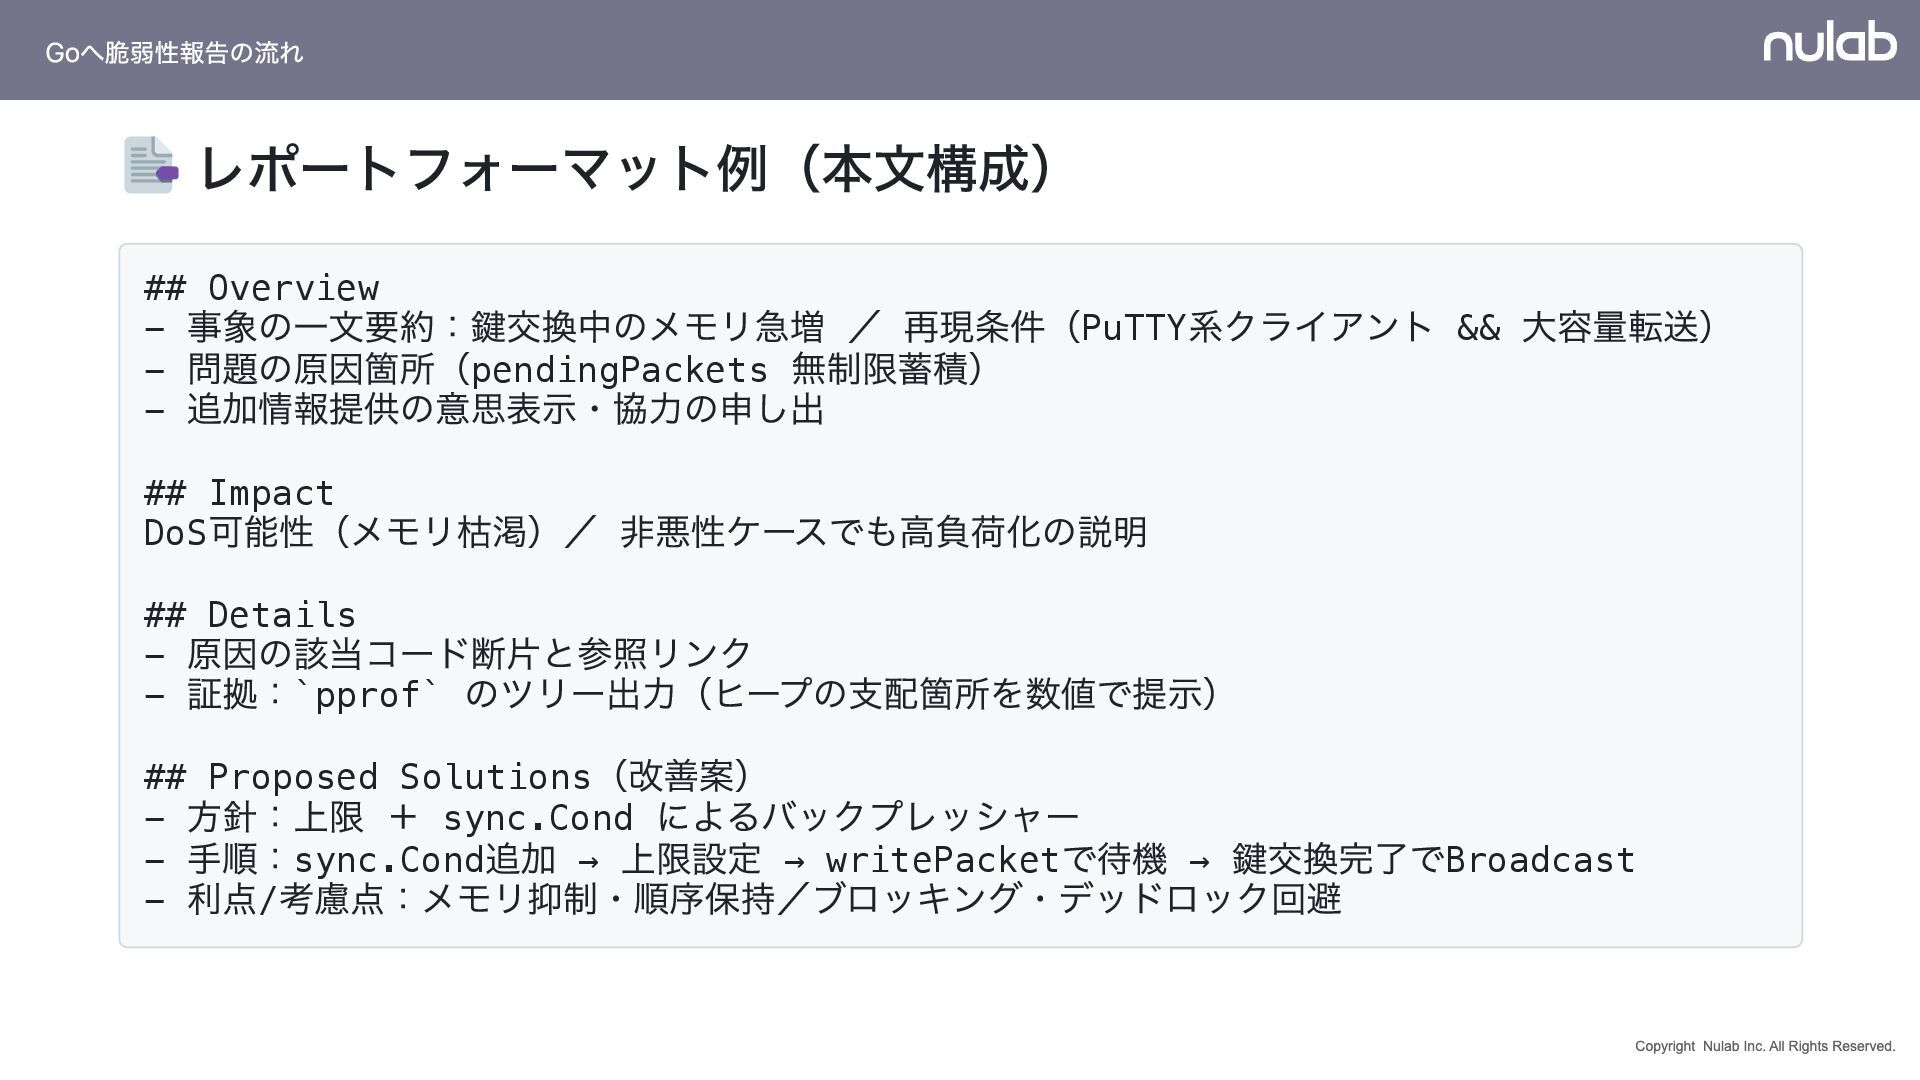This screenshot has height=1080, width=1920.
Task: Click the line with 'pendingPackets 無制限蓄積'
Action: pyautogui.click(x=567, y=369)
